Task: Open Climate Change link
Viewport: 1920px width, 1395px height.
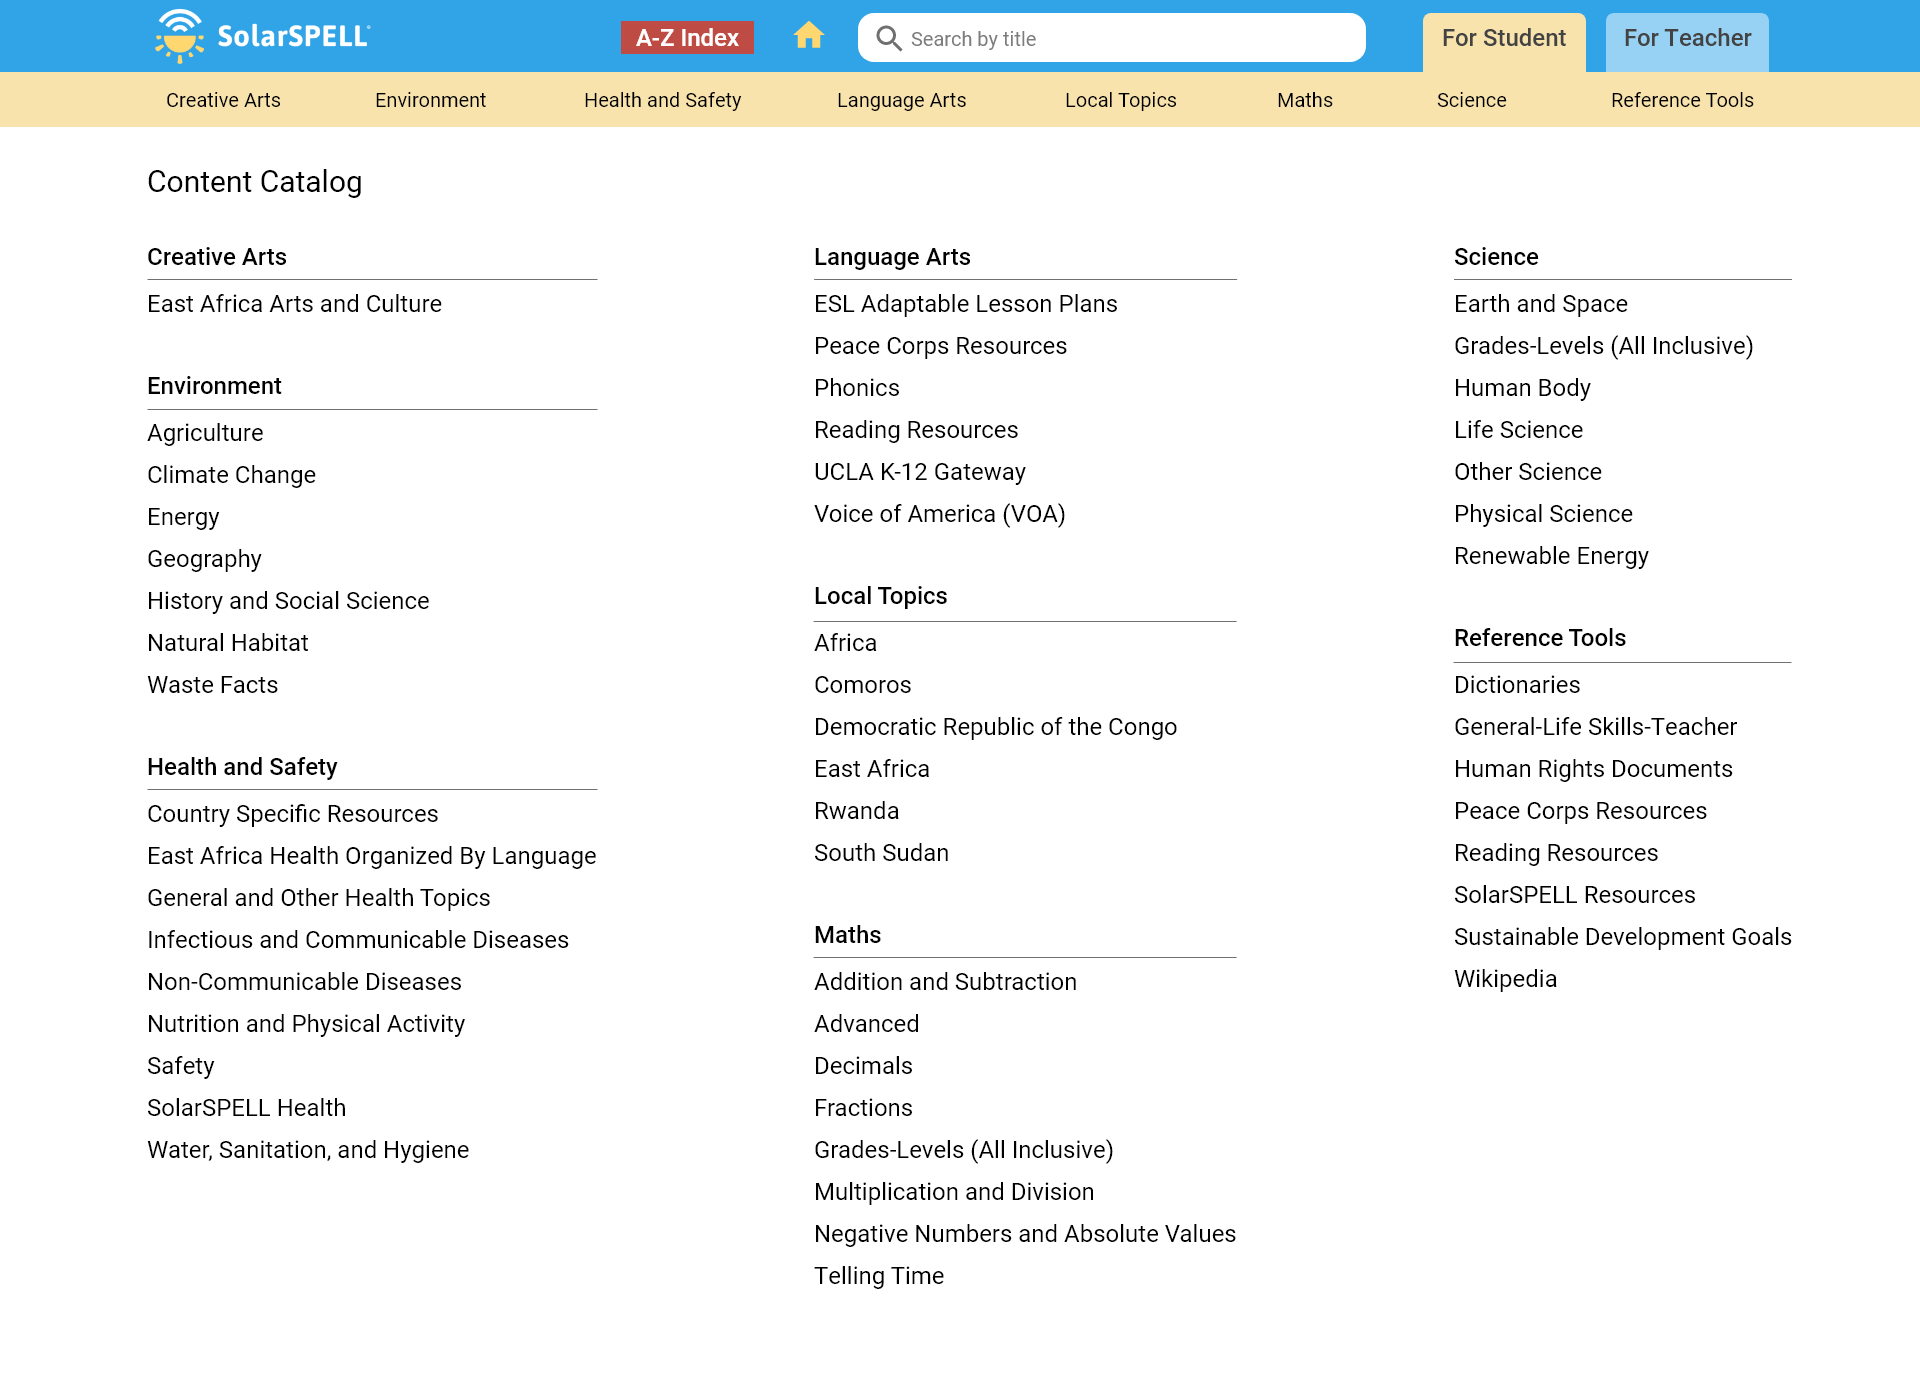Action: pos(231,475)
